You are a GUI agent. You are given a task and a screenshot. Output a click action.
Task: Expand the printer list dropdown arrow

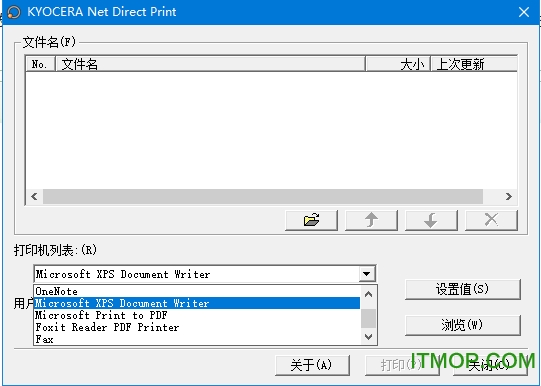coord(366,274)
